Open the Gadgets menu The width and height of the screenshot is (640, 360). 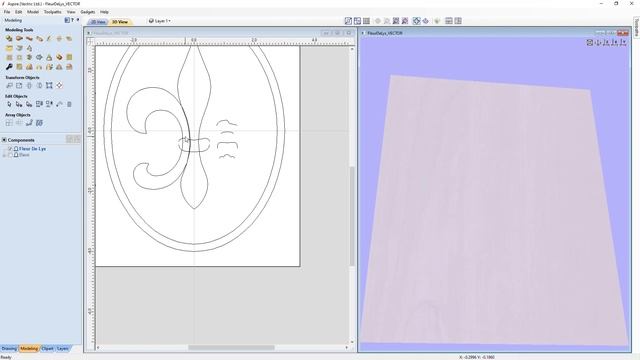point(88,12)
